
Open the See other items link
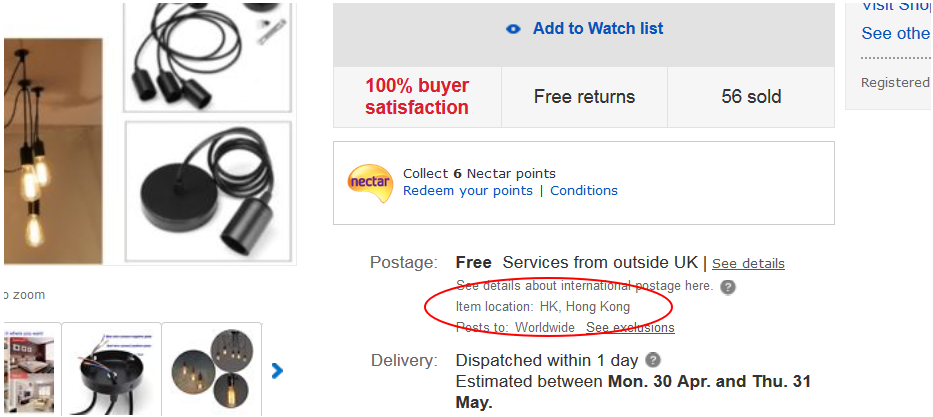(896, 34)
